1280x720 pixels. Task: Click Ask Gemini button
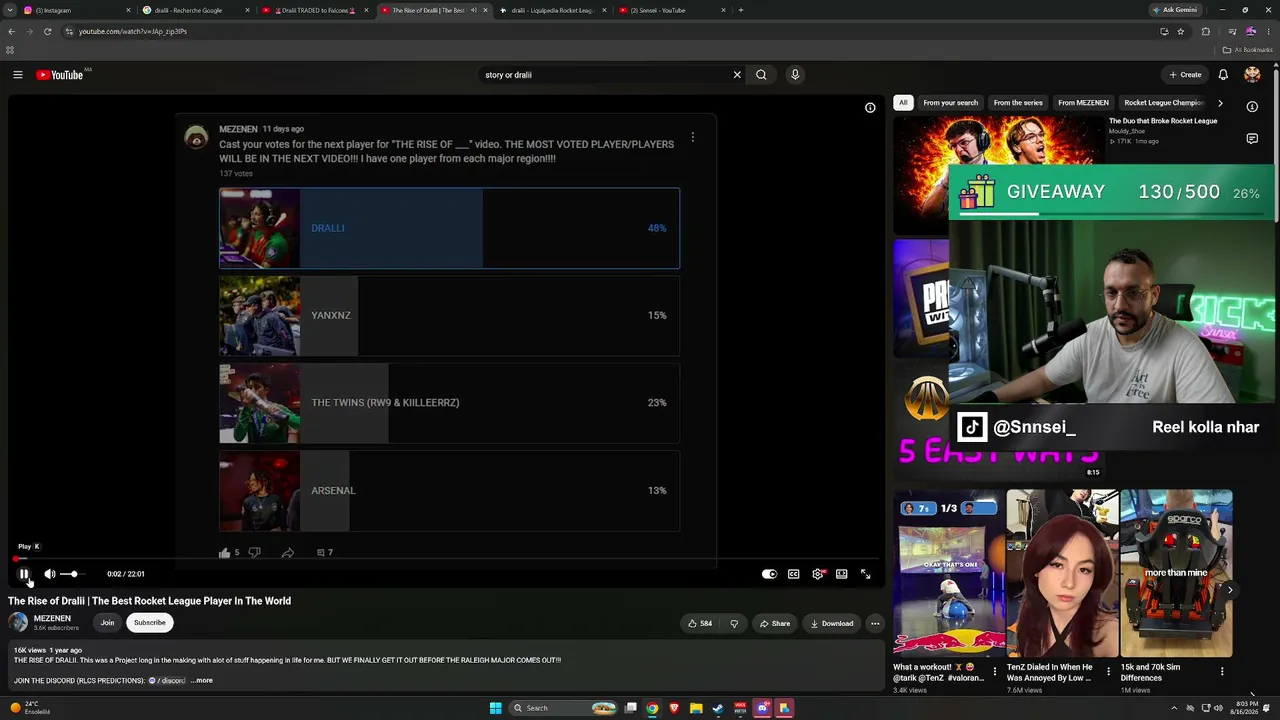[1174, 10]
